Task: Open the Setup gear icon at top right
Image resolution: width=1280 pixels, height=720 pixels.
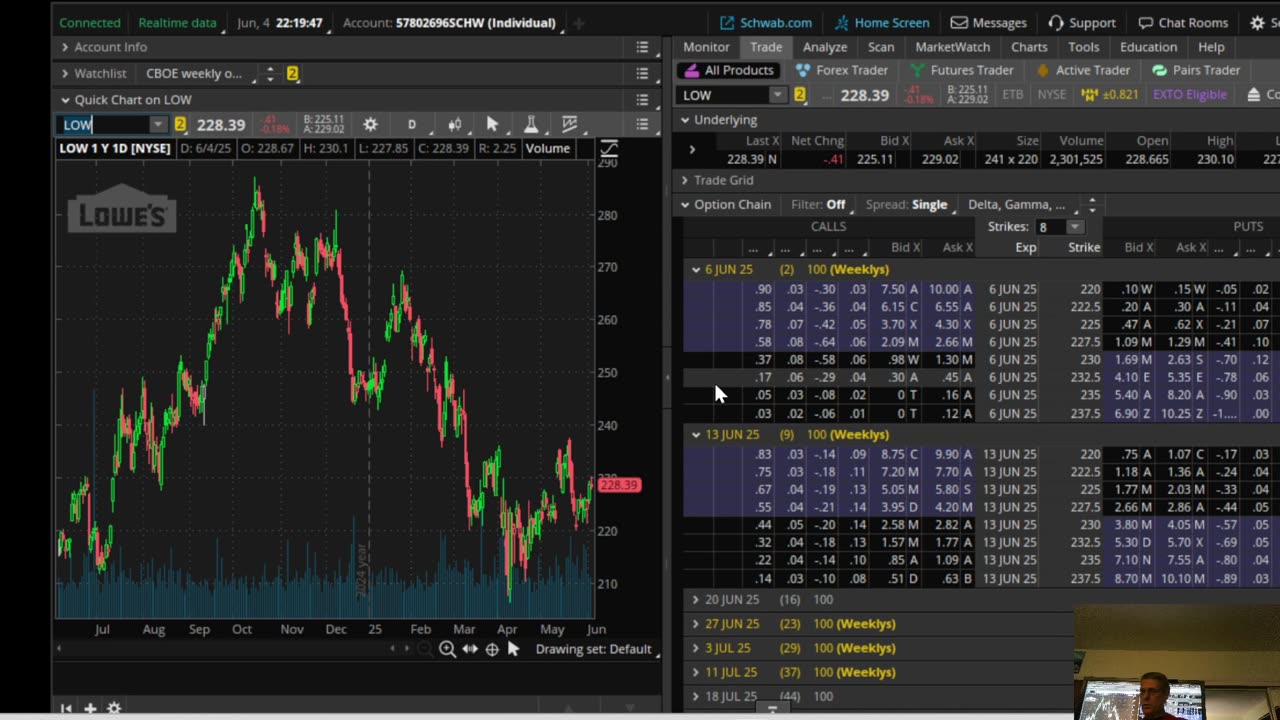Action: [x=1258, y=22]
